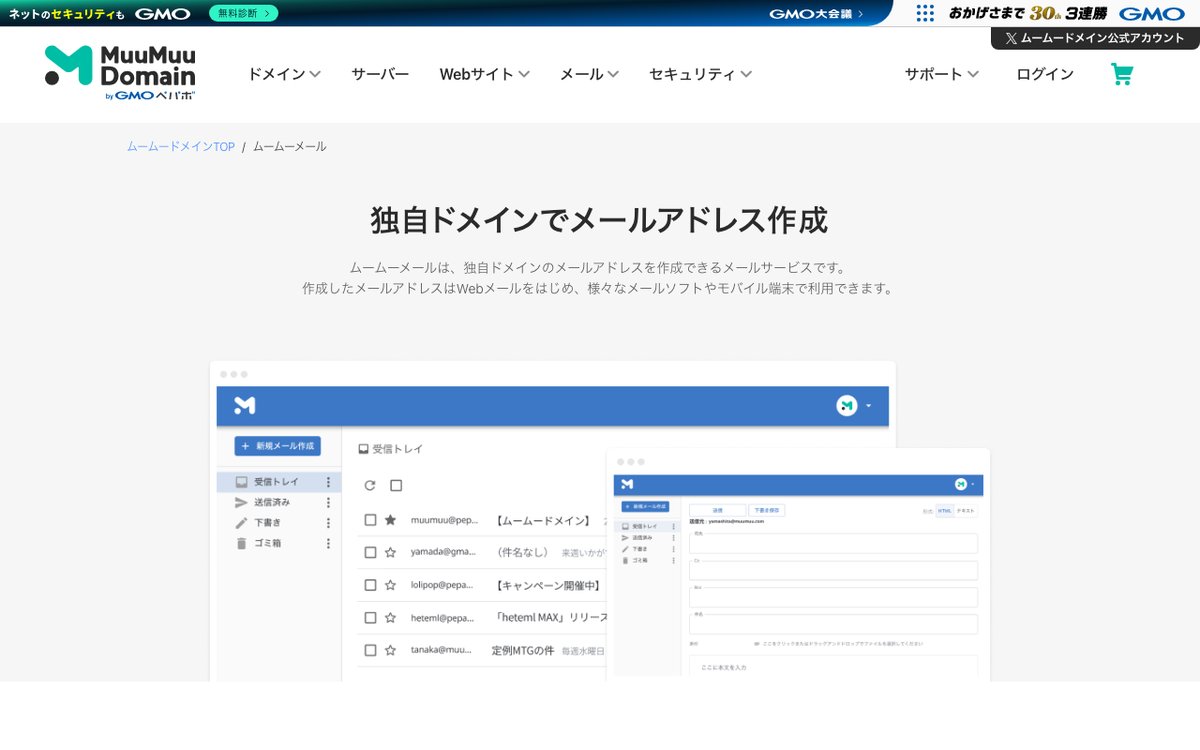Click the GMO logo at top right
The height and width of the screenshot is (750, 1200).
[x=1152, y=13]
